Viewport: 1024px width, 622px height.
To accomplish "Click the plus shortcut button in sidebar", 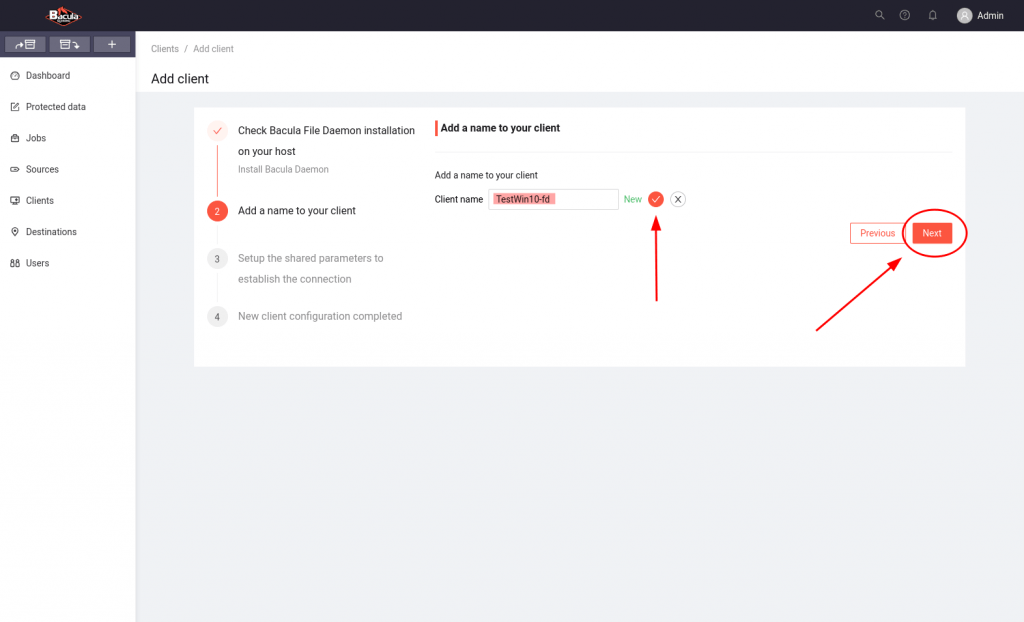I will pyautogui.click(x=112, y=44).
